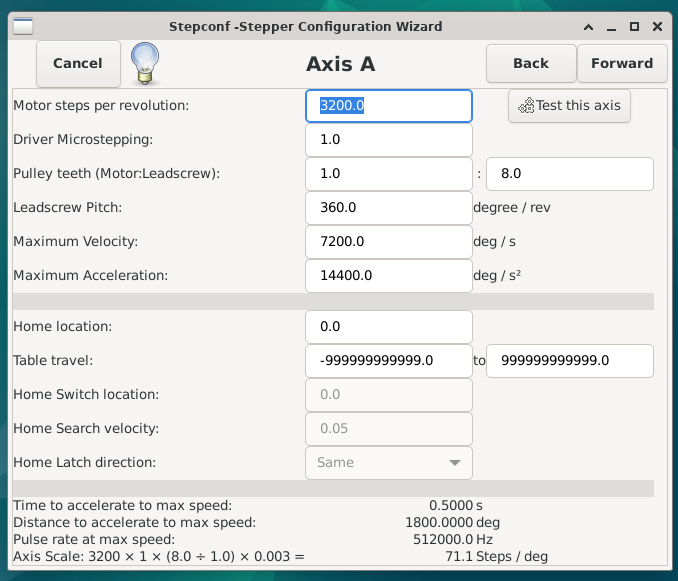Screen dimensions: 678x581
Task: Minimize the Stepconf window
Action: [611, 27]
